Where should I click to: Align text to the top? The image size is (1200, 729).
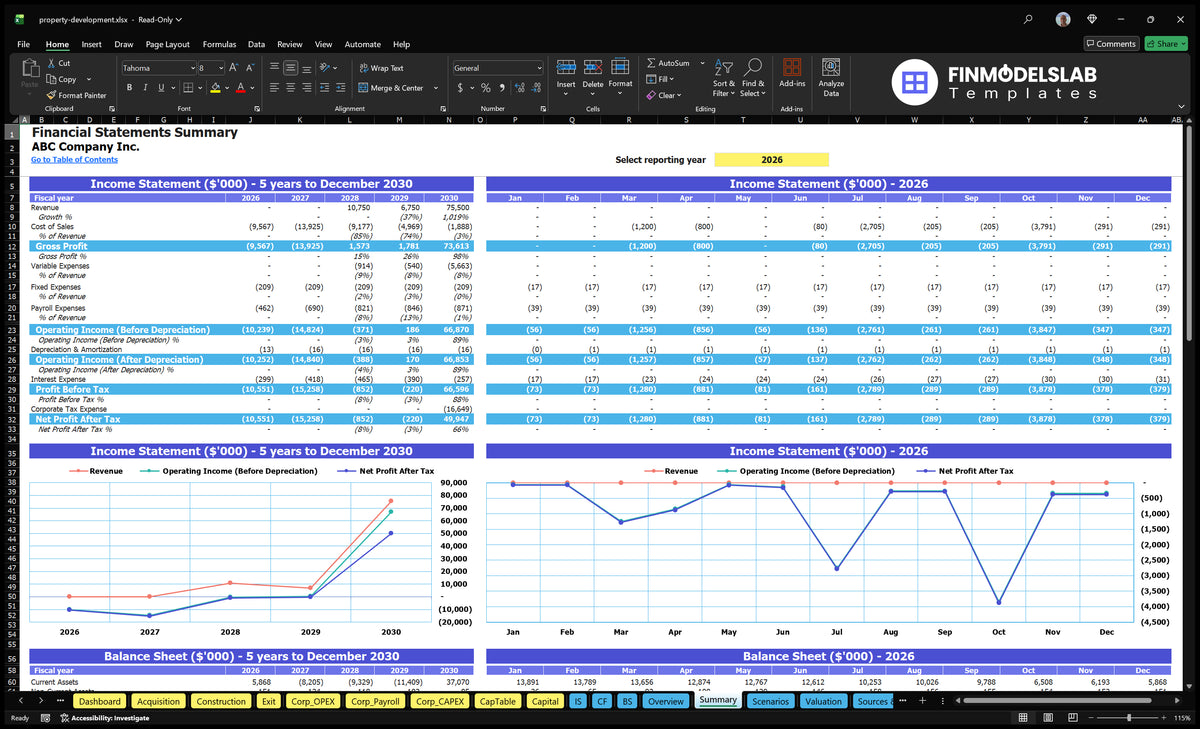click(275, 68)
